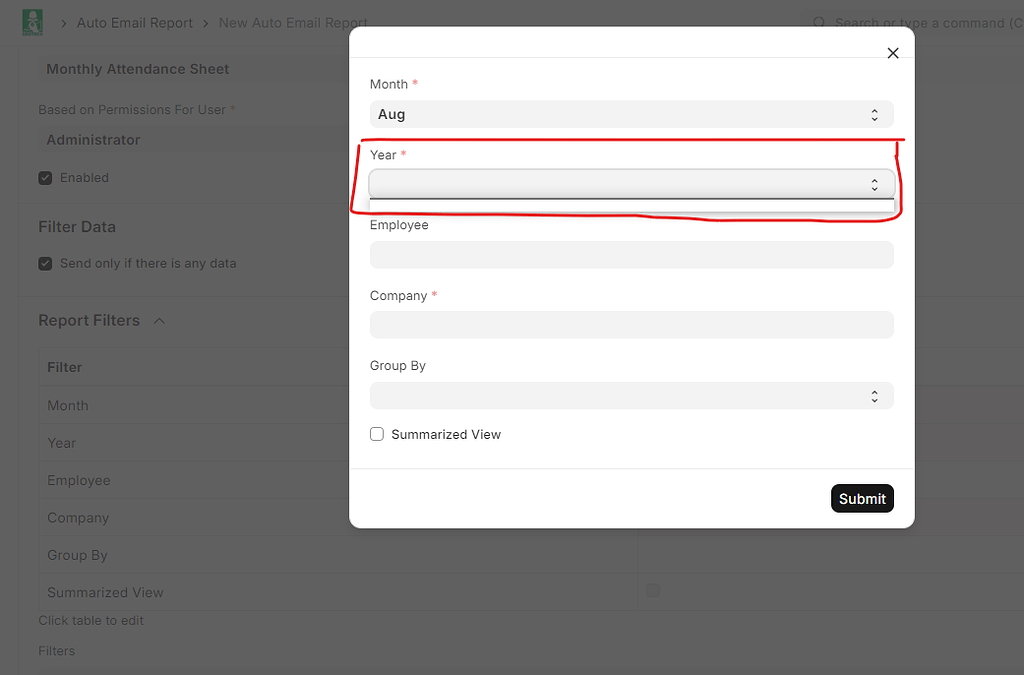Viewport: 1024px width, 675px height.
Task: Click the stepper arrows on the Group By field
Action: pos(874,395)
